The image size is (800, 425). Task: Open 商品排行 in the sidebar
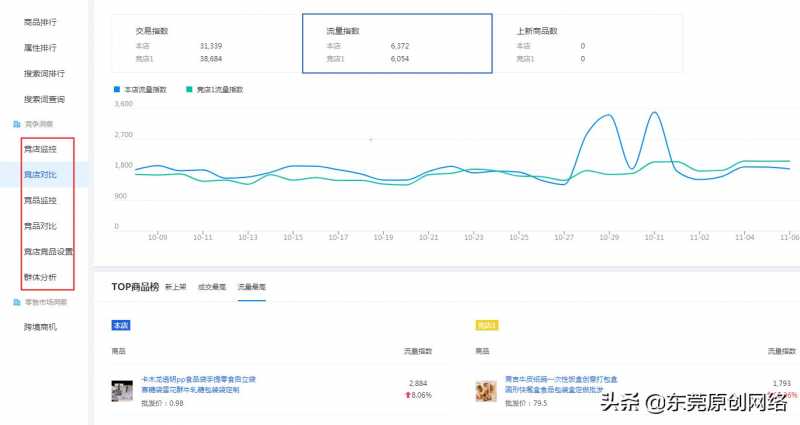tap(40, 22)
